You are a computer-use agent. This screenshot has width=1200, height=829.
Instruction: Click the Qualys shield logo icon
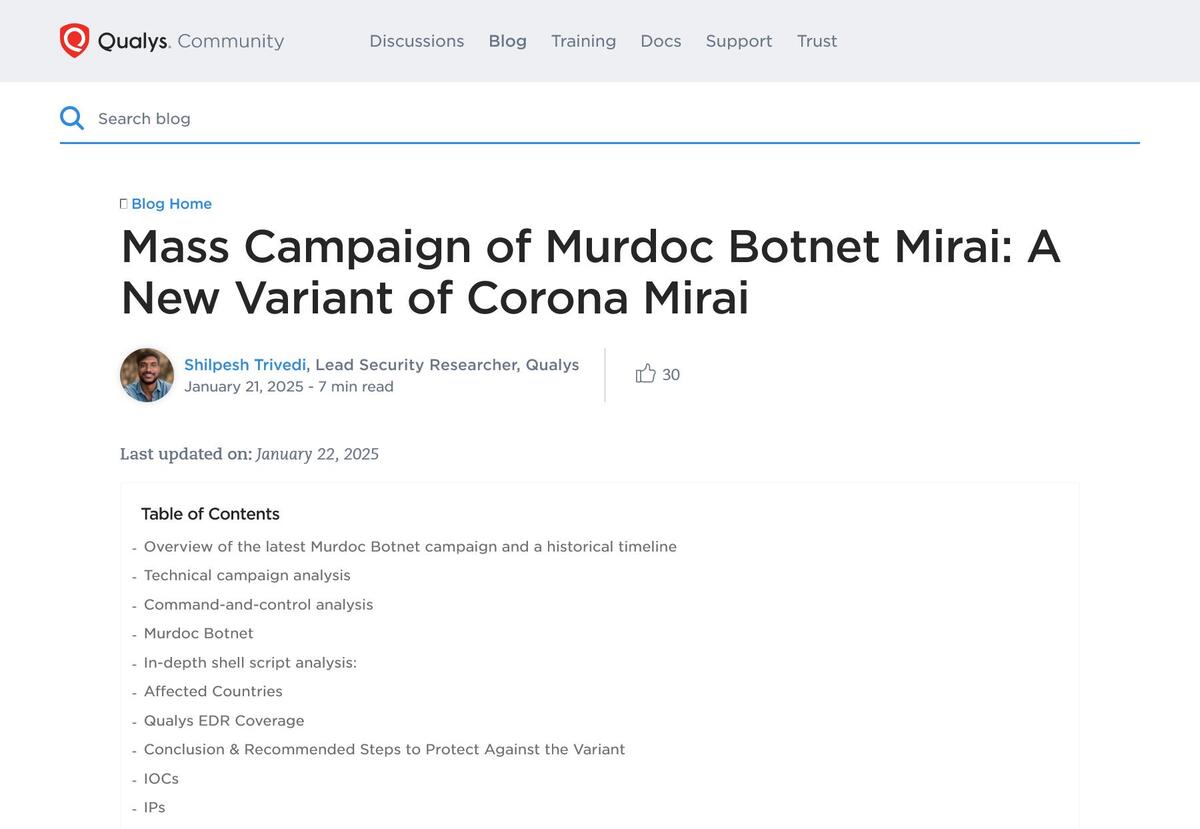tap(74, 41)
